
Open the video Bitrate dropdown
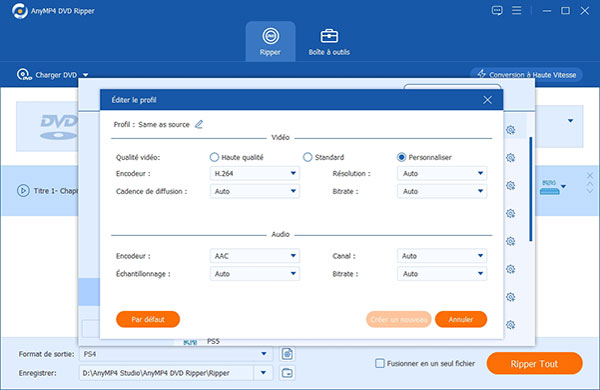click(x=442, y=191)
